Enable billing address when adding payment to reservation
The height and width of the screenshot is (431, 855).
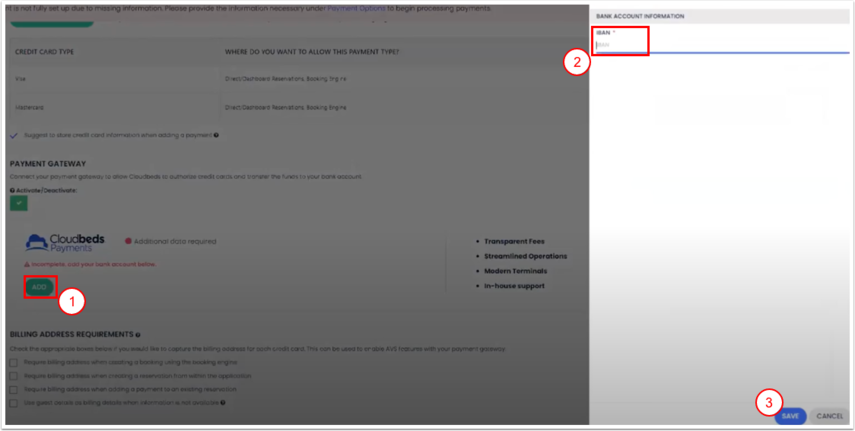pyautogui.click(x=14, y=390)
